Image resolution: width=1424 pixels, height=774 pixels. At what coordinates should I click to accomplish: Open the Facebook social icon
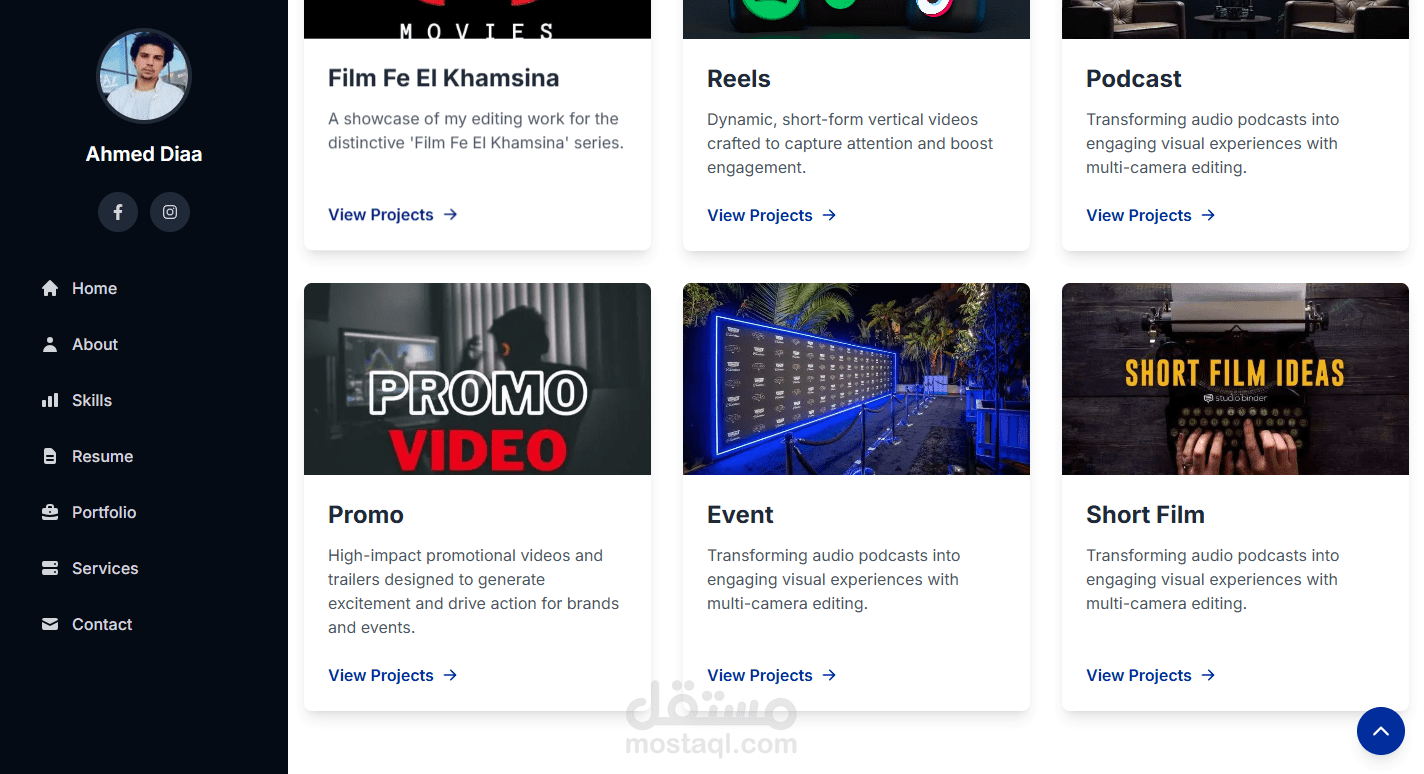tap(118, 212)
